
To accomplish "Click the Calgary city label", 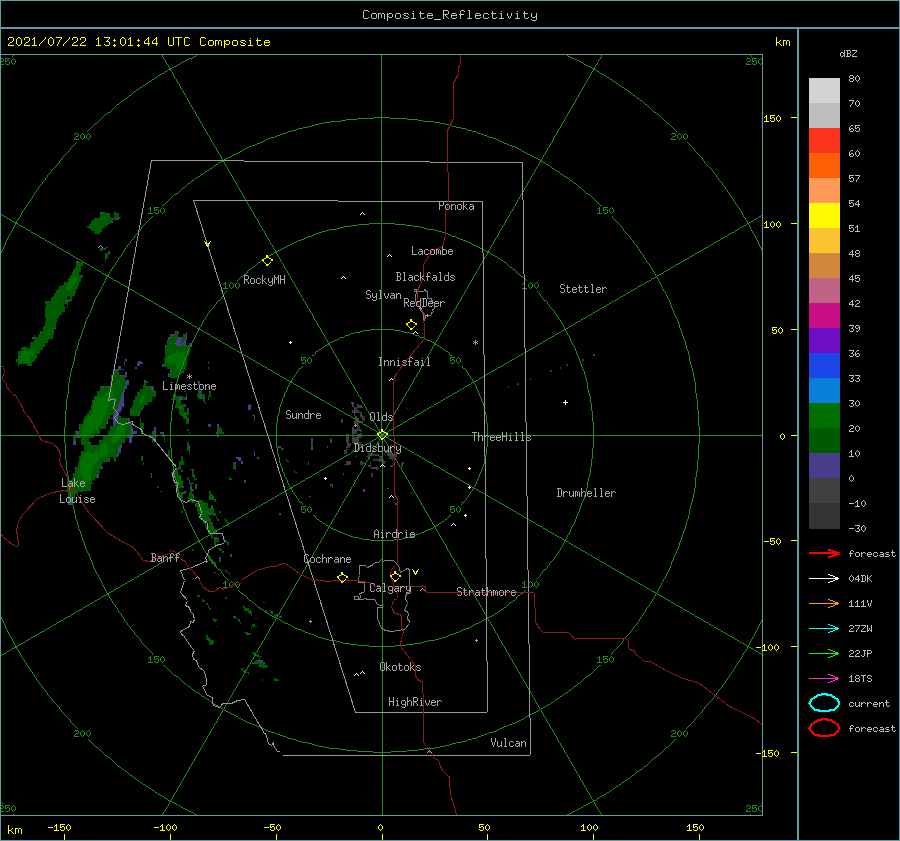I will pyautogui.click(x=390, y=588).
